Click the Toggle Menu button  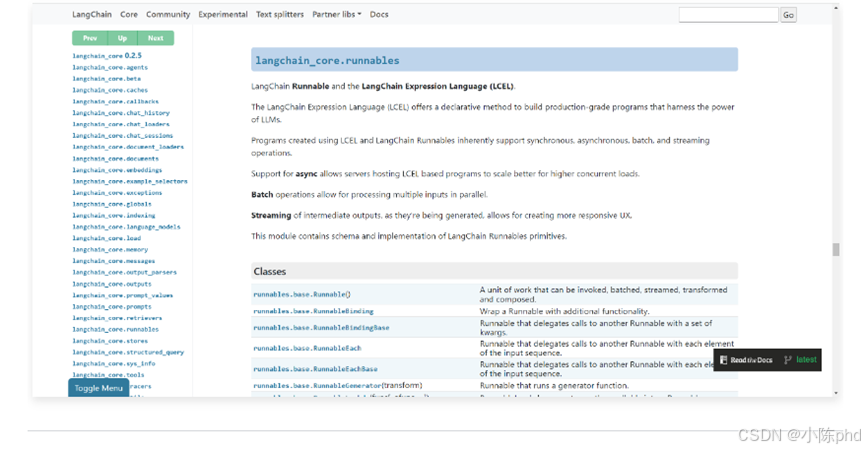pyautogui.click(x=98, y=388)
